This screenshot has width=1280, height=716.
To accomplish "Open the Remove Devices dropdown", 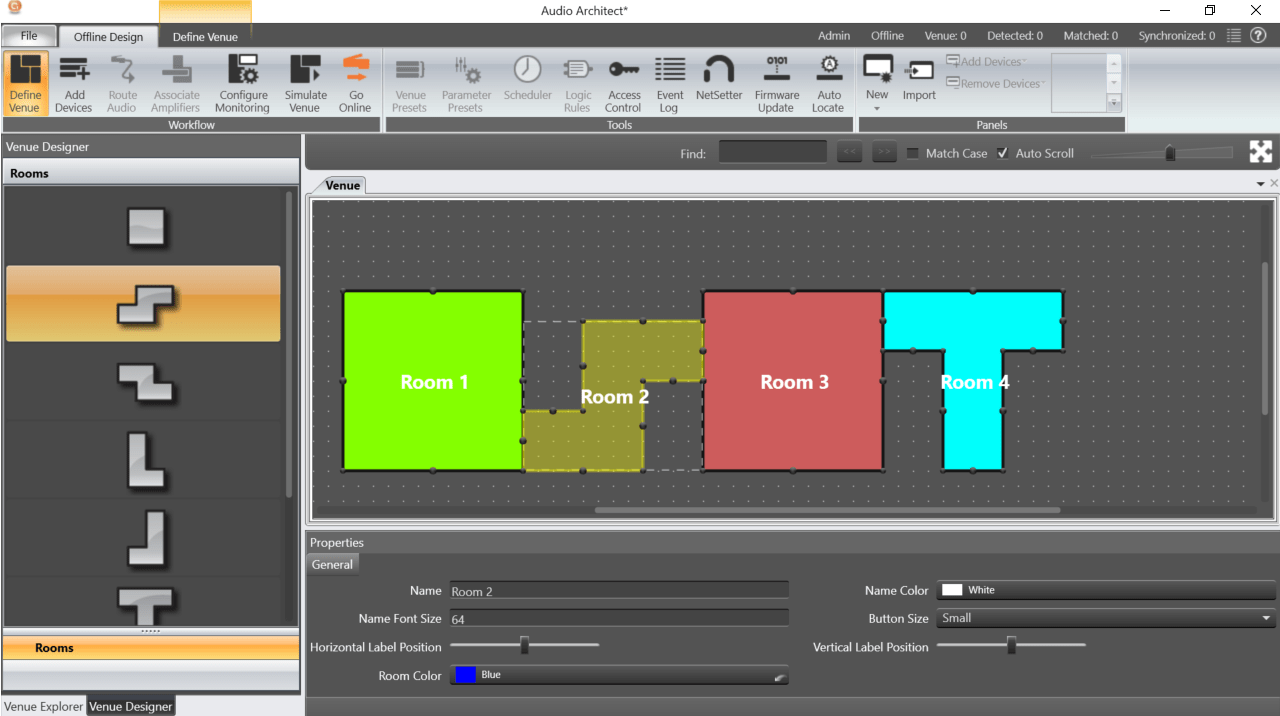I will (996, 84).
